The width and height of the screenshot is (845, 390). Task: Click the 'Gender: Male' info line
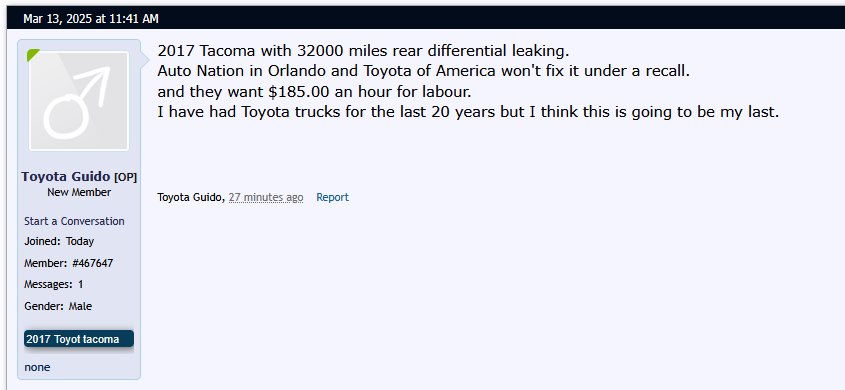click(x=58, y=307)
